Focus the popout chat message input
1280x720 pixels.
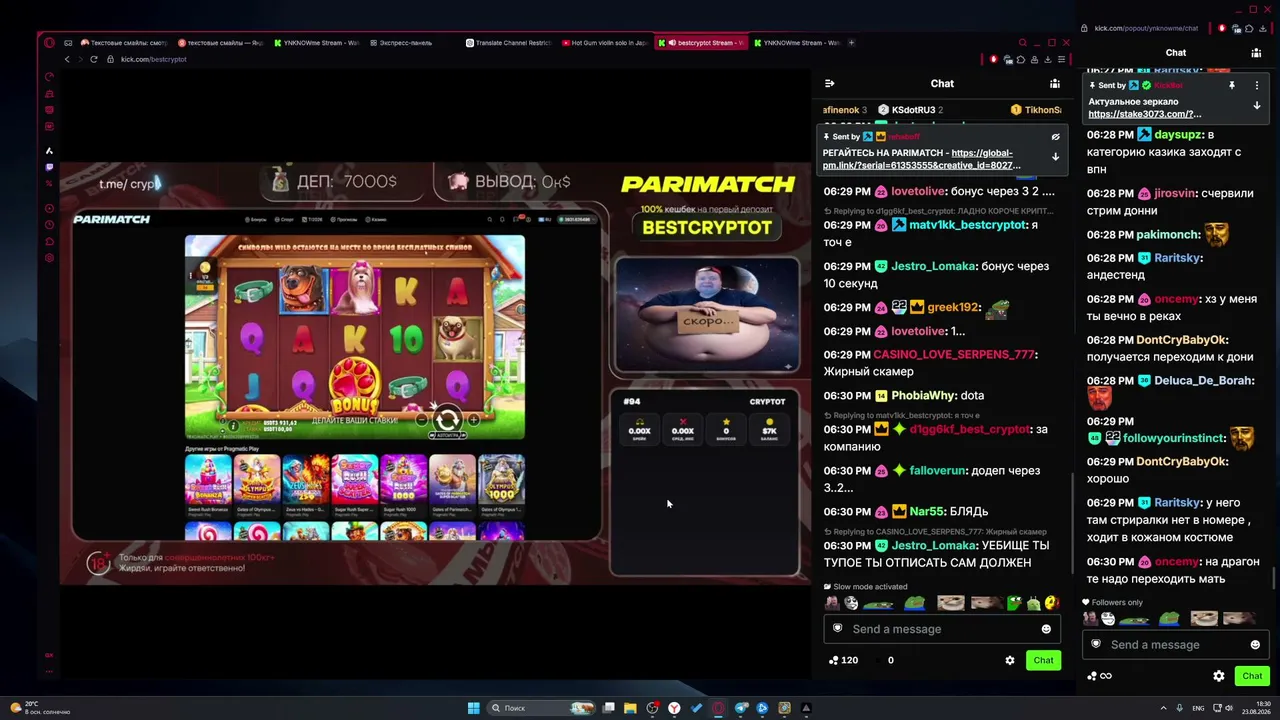coord(1176,645)
